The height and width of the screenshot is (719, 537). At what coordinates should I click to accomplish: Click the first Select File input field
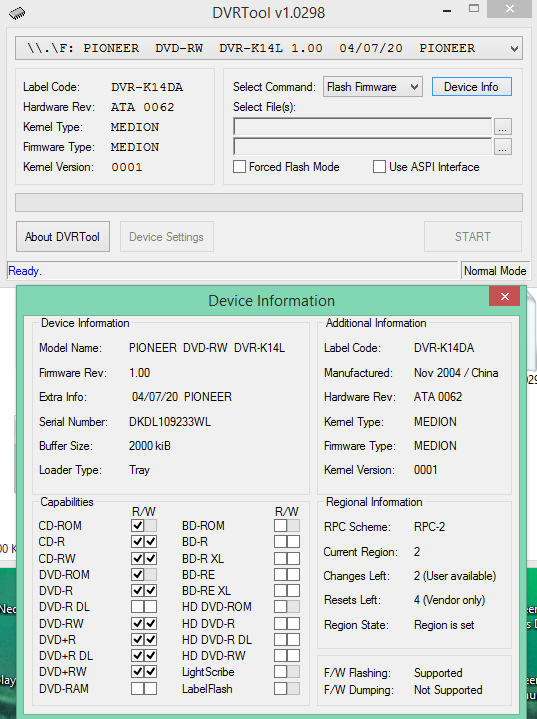(363, 127)
